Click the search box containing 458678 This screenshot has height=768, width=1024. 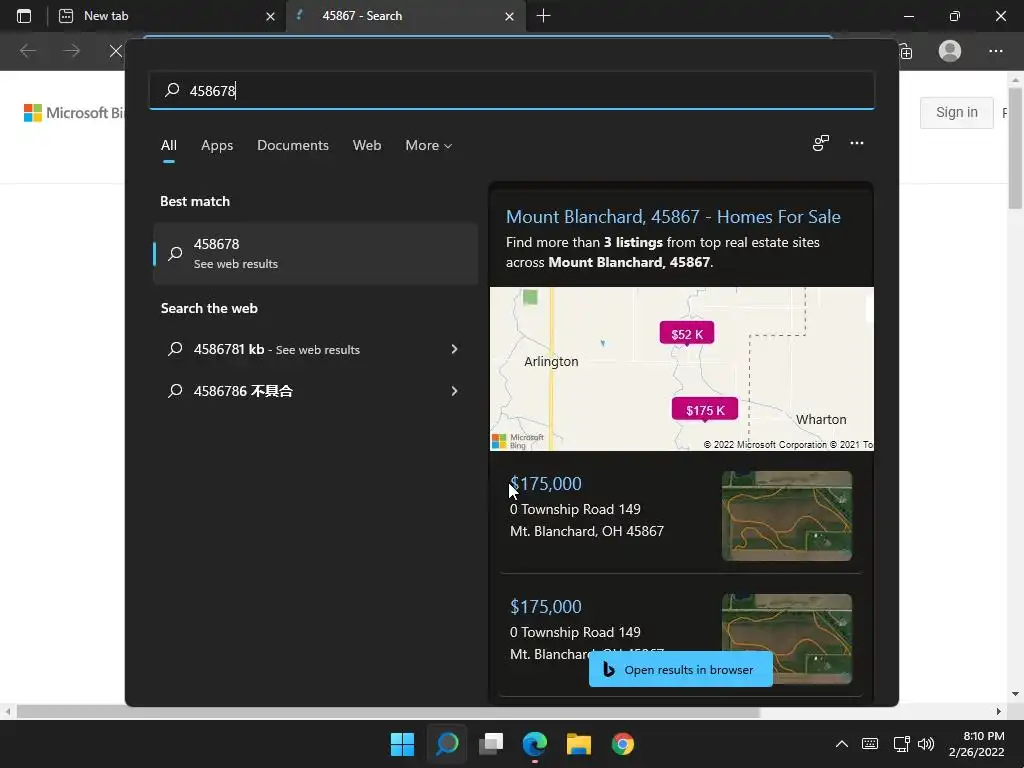(511, 90)
